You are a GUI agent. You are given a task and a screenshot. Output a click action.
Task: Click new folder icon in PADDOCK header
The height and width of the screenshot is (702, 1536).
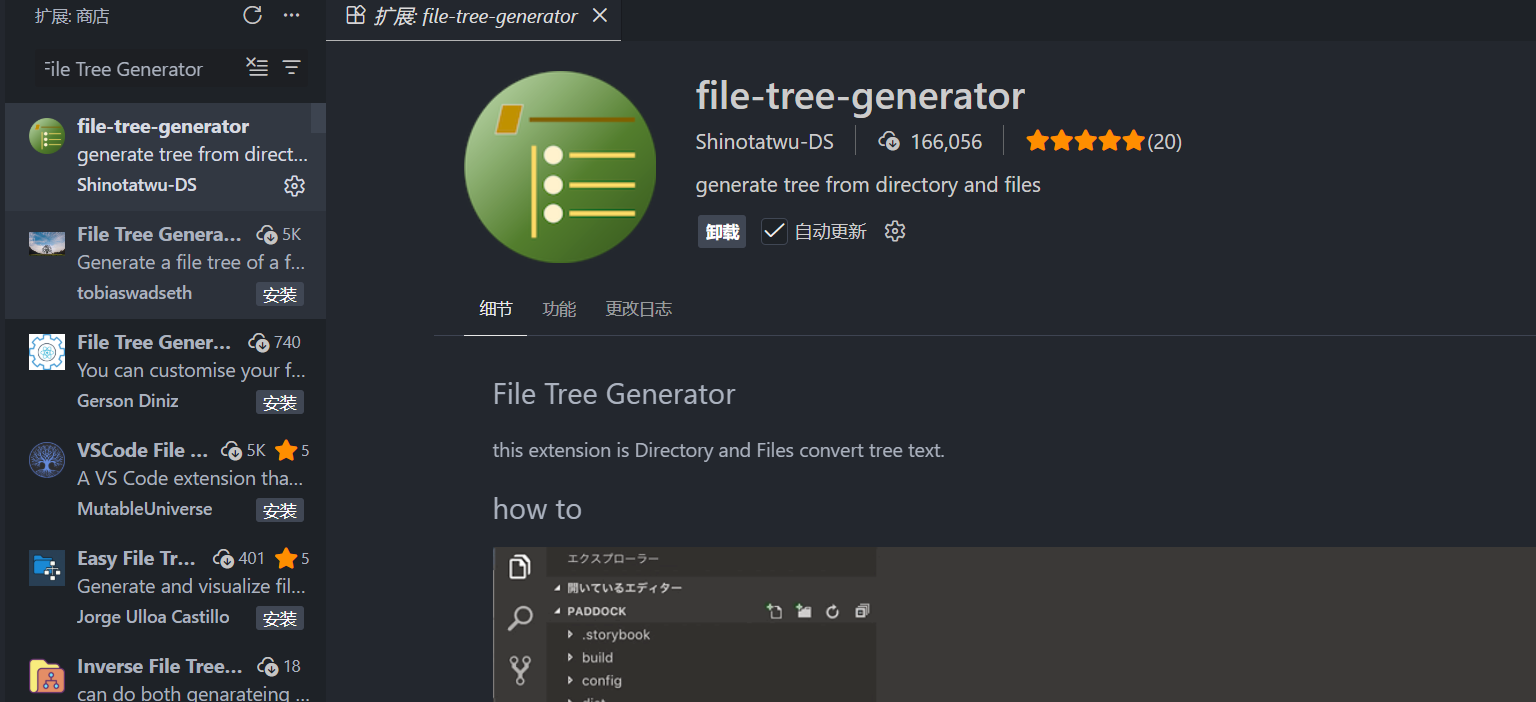803,611
